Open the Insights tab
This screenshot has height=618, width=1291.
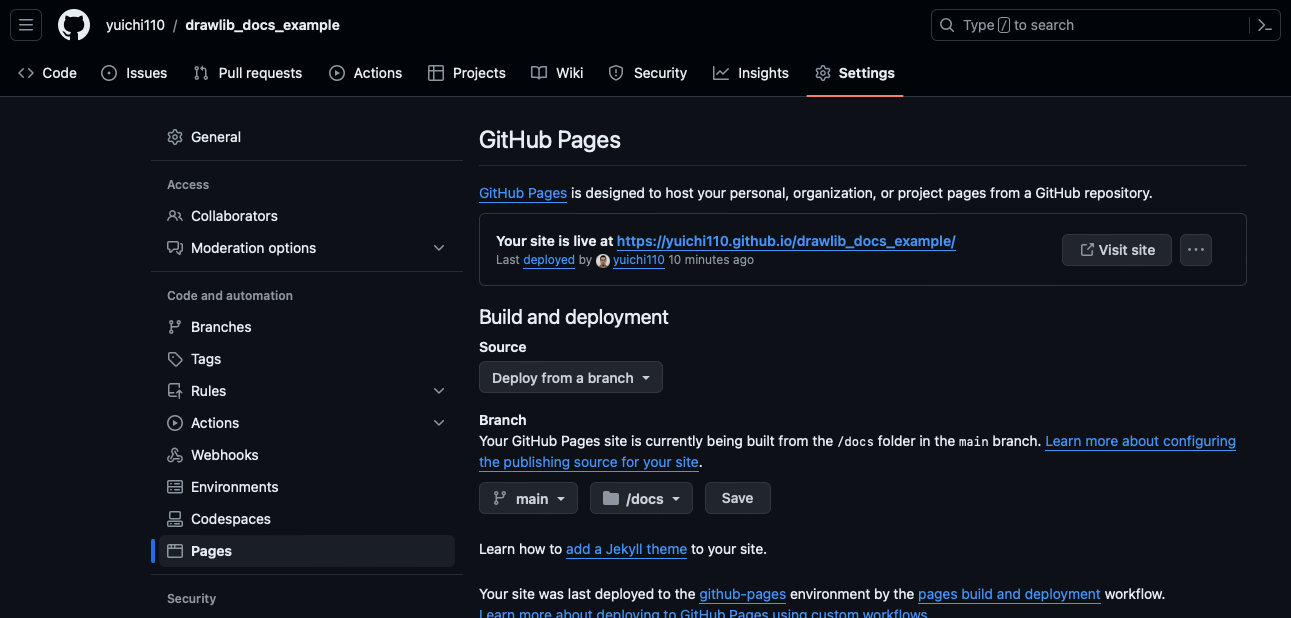pyautogui.click(x=750, y=73)
